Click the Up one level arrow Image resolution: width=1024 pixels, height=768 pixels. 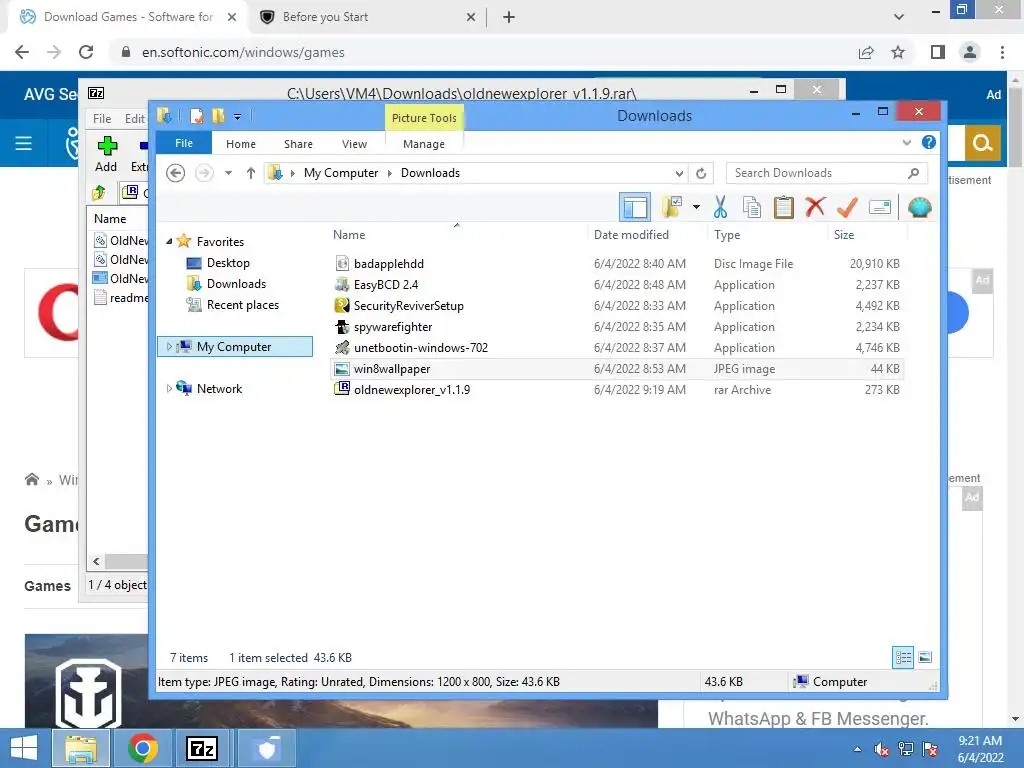click(x=251, y=173)
